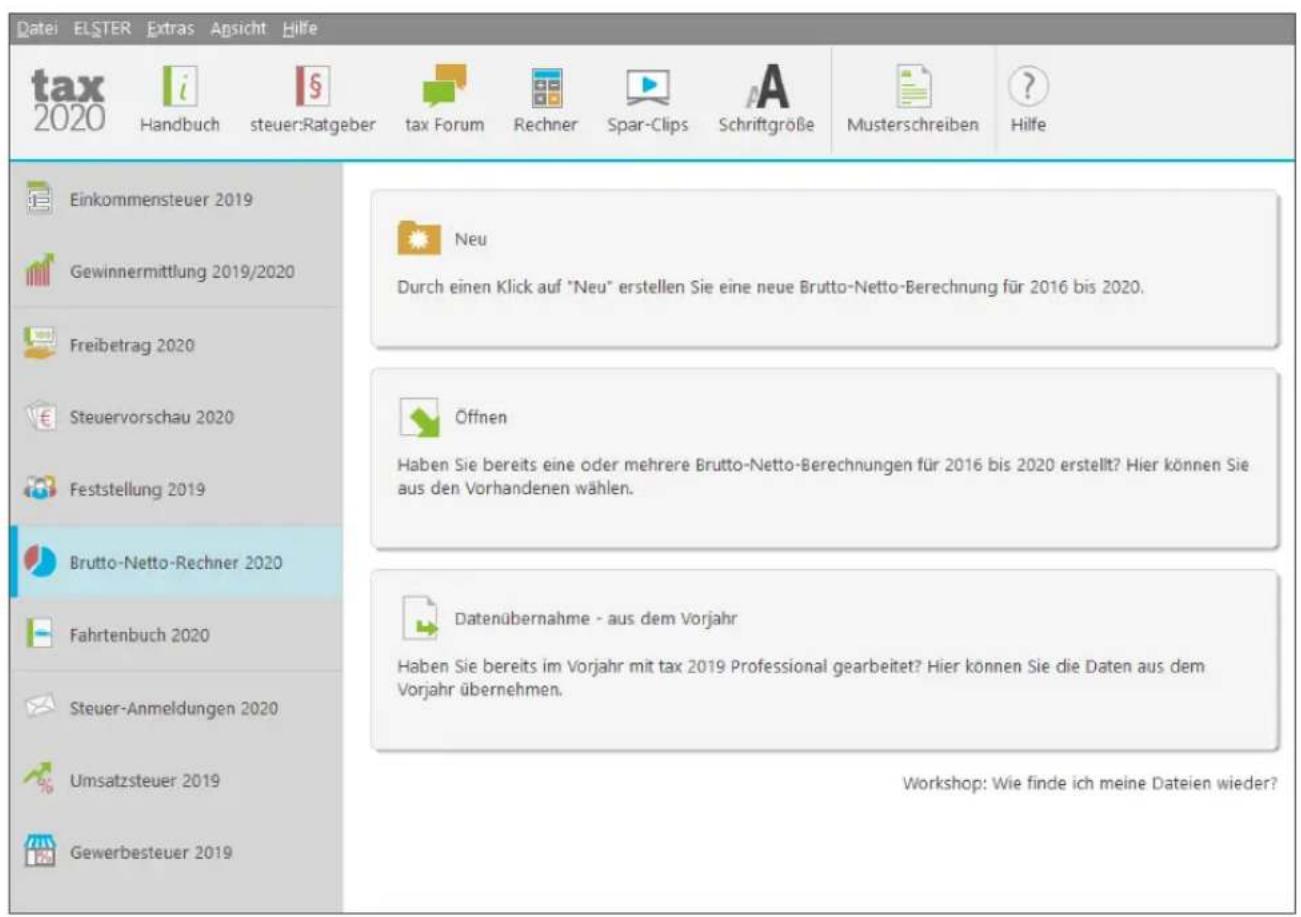Click the Neu folder icon
1301x917 pixels.
point(419,240)
